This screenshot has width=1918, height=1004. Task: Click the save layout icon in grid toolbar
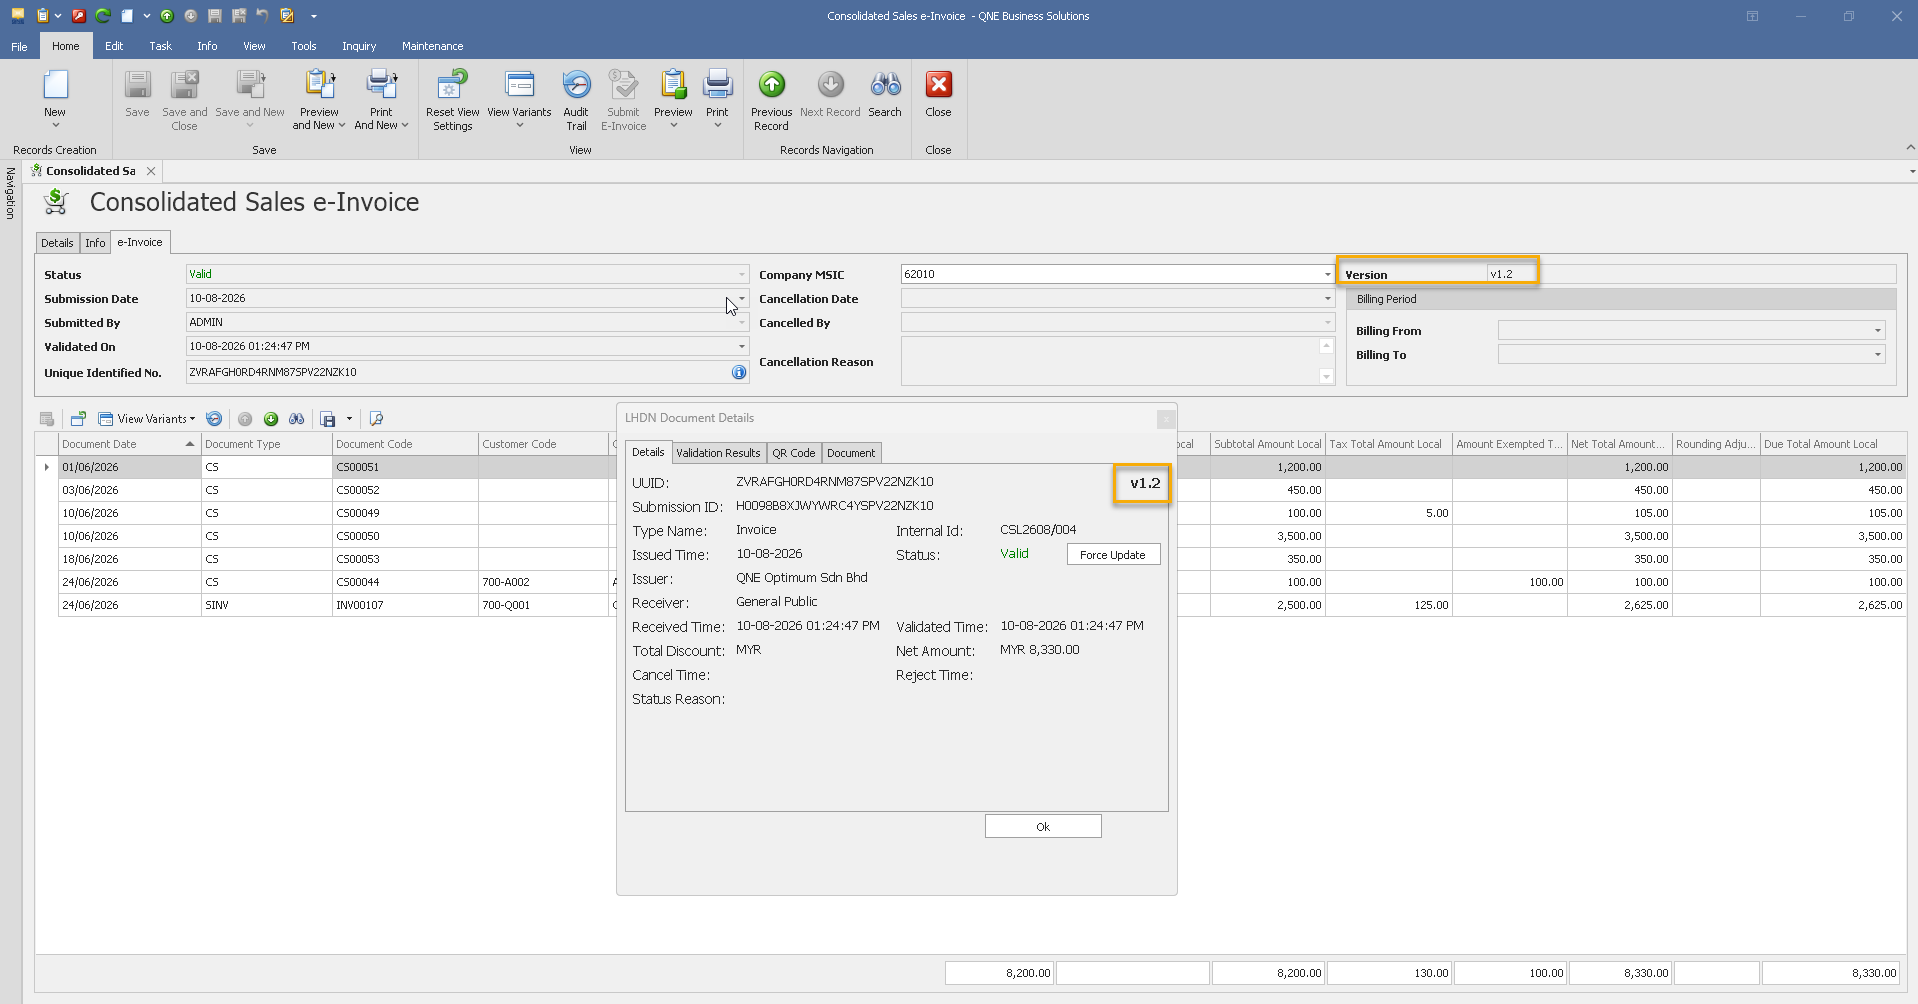(x=328, y=419)
